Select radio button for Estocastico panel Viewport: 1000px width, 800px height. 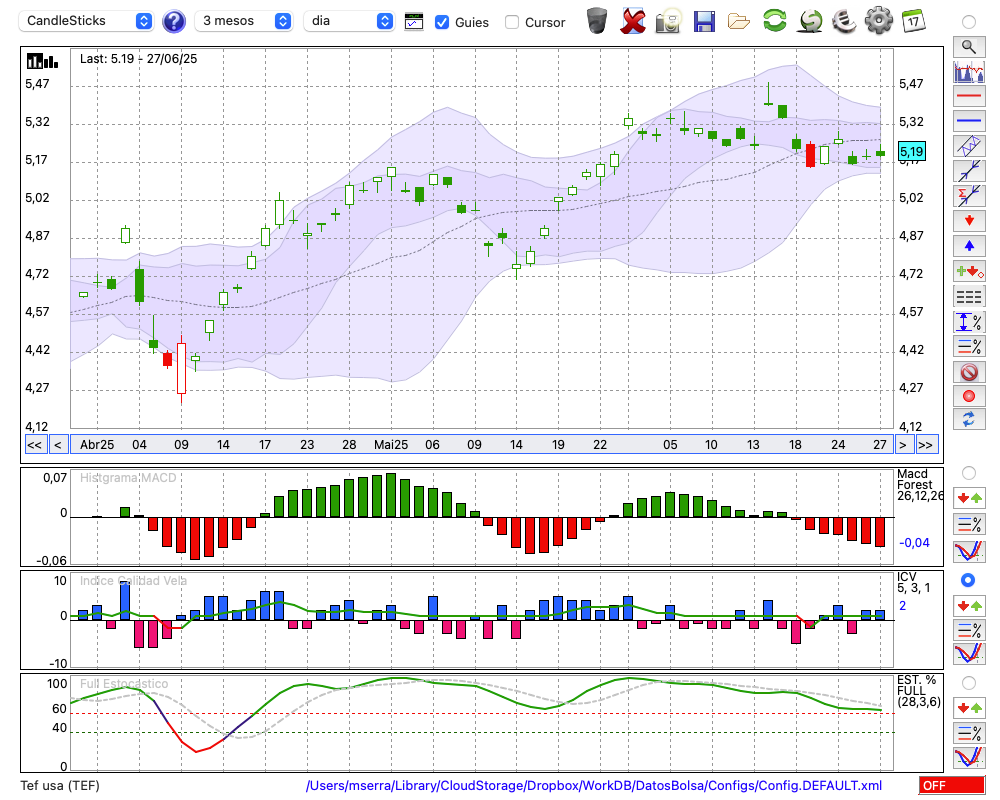pos(969,683)
